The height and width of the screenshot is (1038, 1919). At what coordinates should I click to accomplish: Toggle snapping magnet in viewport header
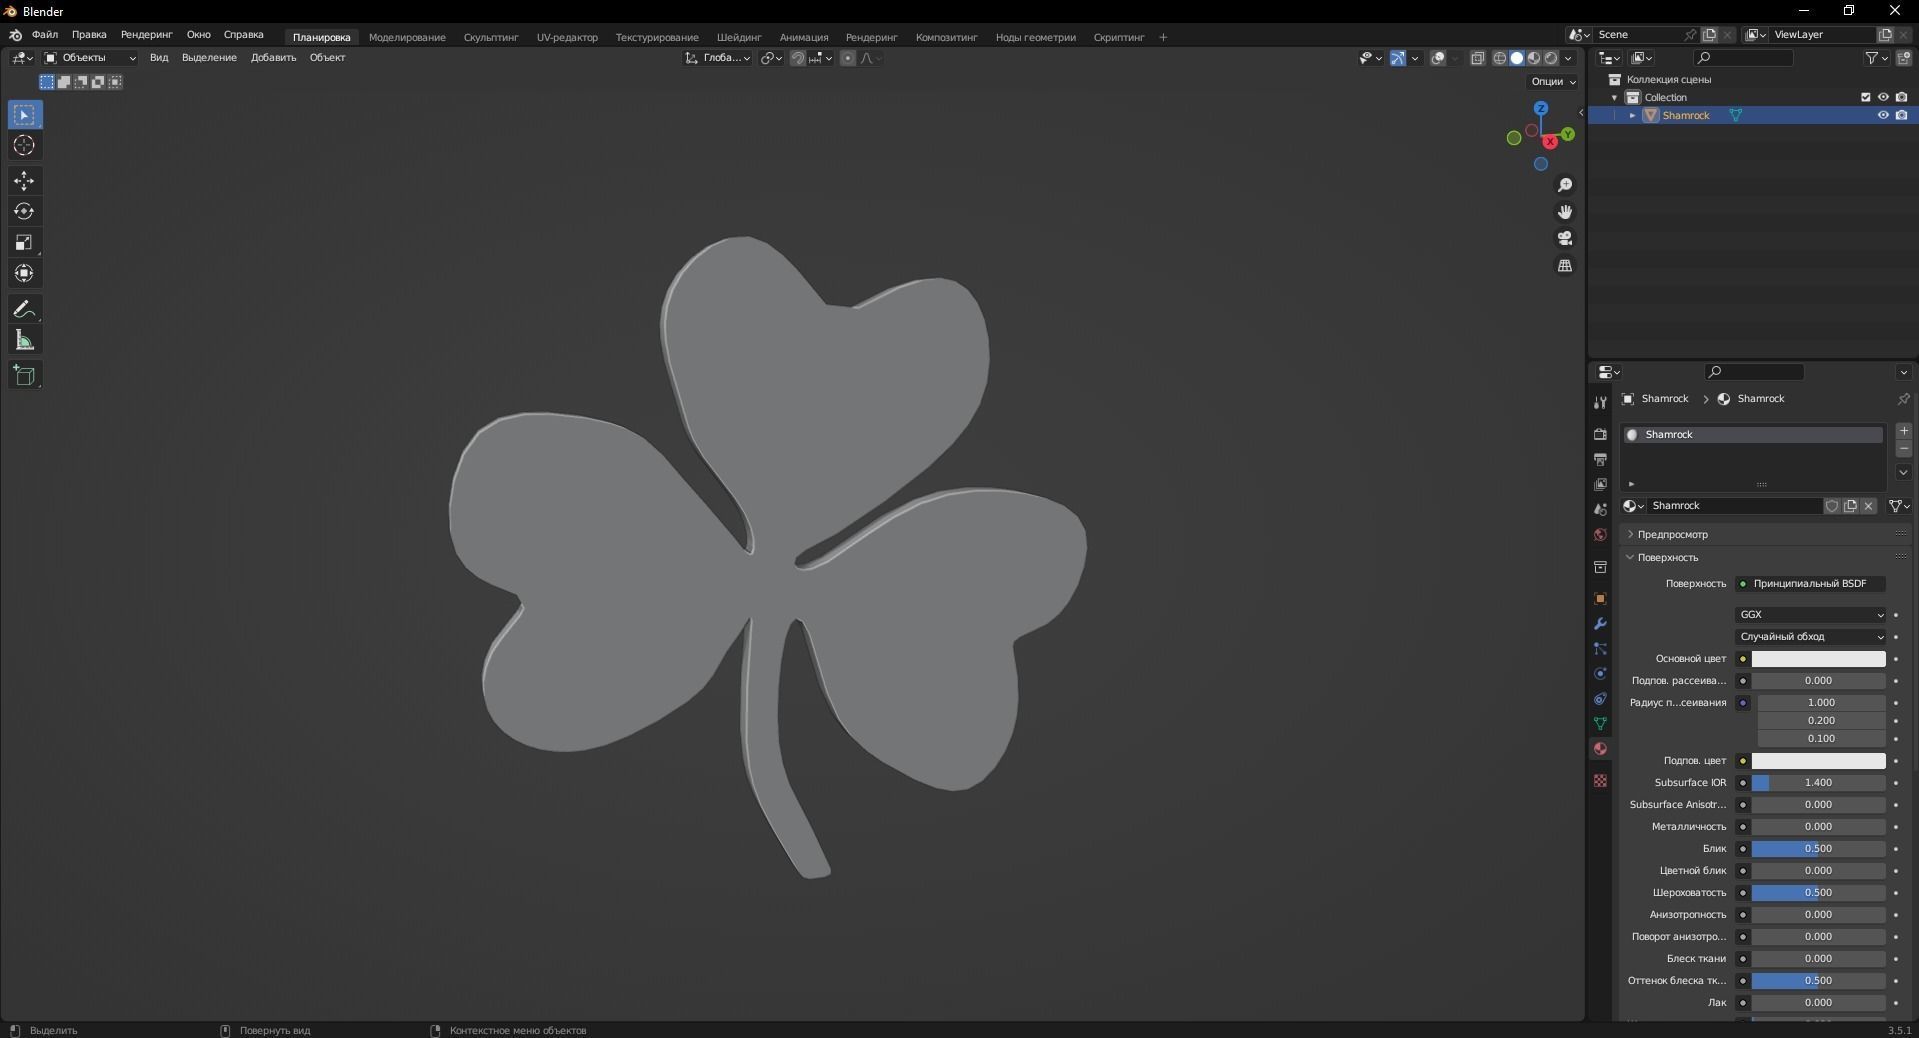tap(798, 58)
